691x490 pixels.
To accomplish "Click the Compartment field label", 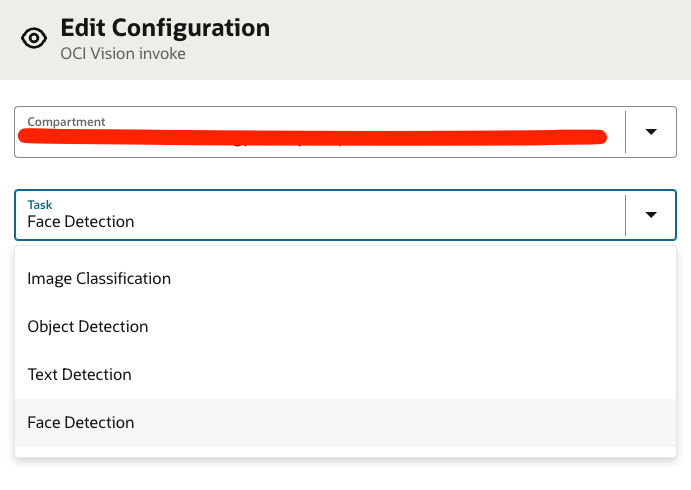I will pyautogui.click(x=66, y=122).
